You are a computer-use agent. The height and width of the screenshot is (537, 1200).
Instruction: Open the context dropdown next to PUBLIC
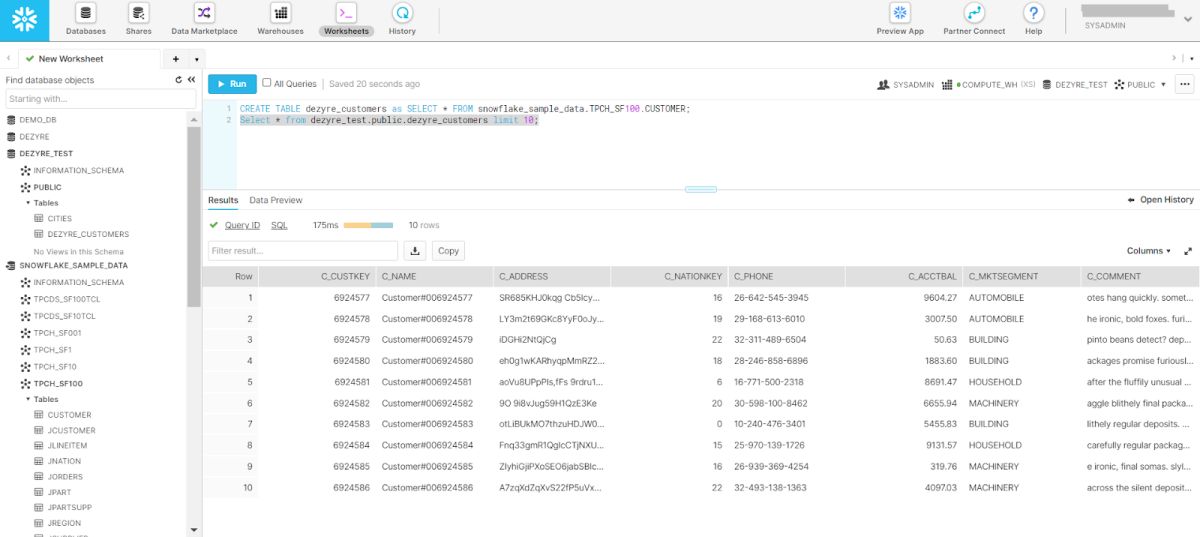tap(1162, 85)
